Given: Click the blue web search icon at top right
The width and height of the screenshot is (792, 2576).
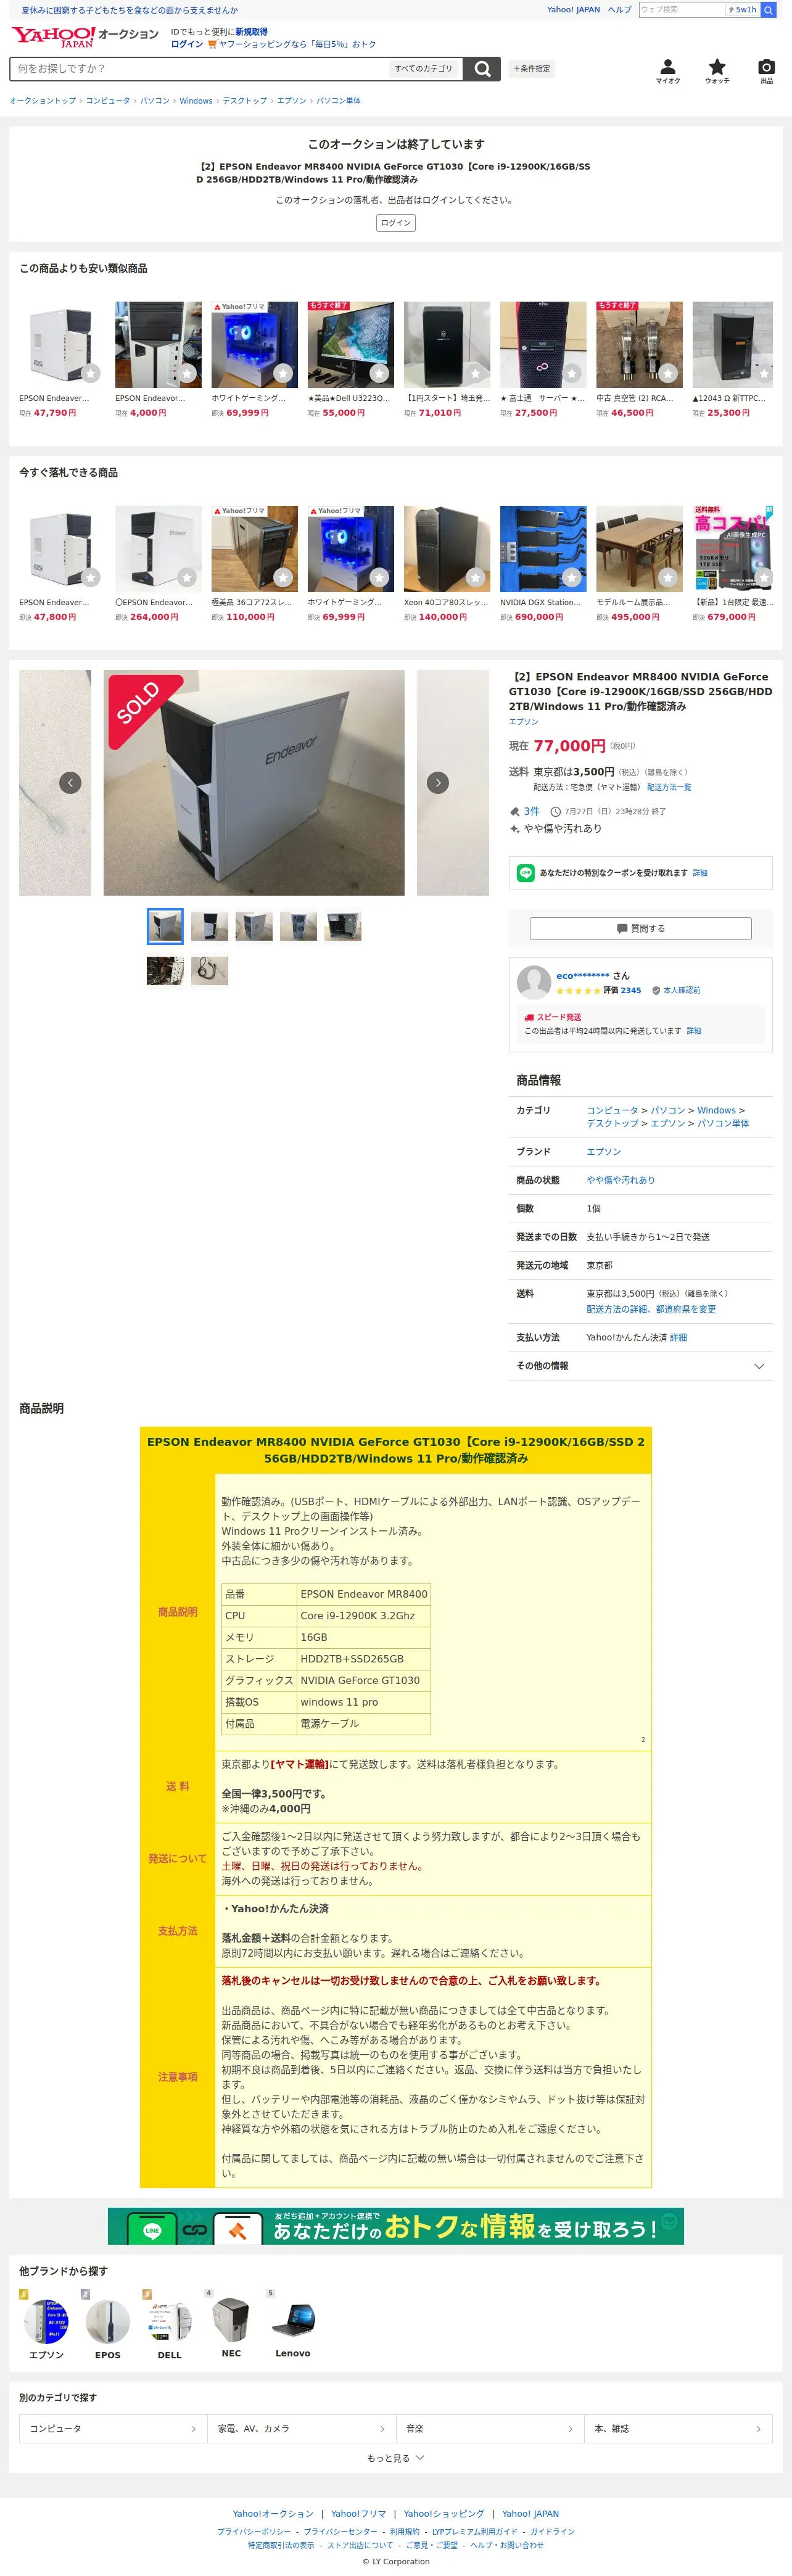Looking at the screenshot, I should pos(768,10).
